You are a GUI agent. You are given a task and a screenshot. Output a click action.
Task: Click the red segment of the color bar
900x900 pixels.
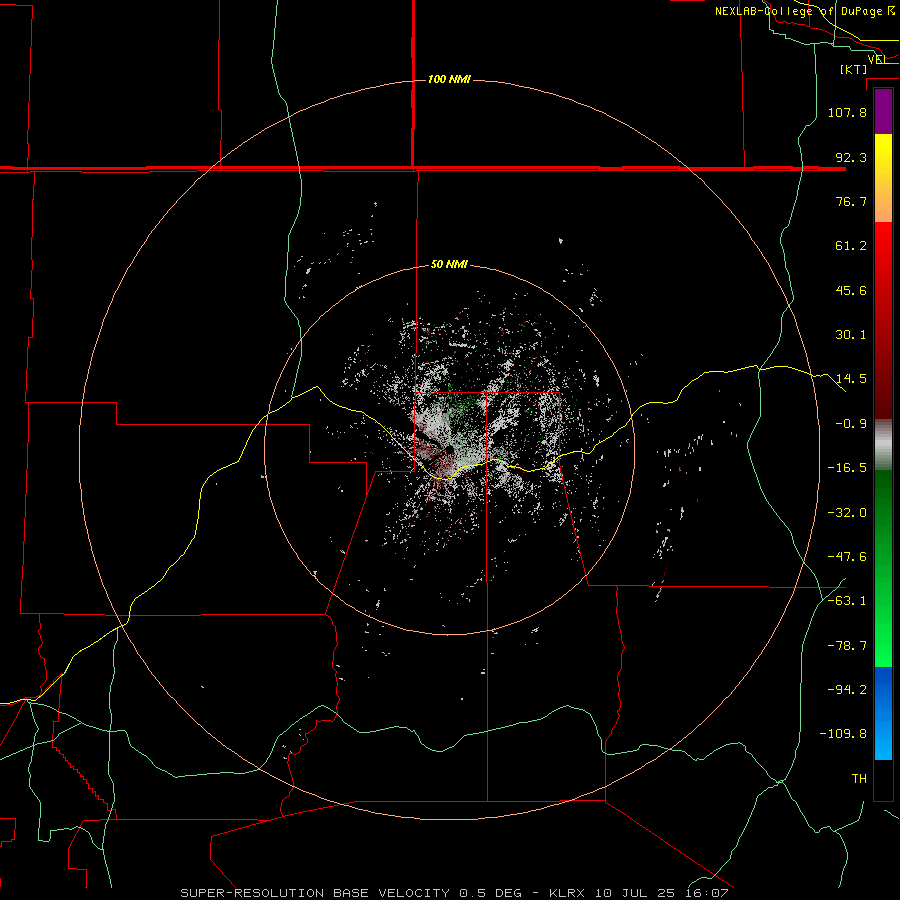[883, 320]
